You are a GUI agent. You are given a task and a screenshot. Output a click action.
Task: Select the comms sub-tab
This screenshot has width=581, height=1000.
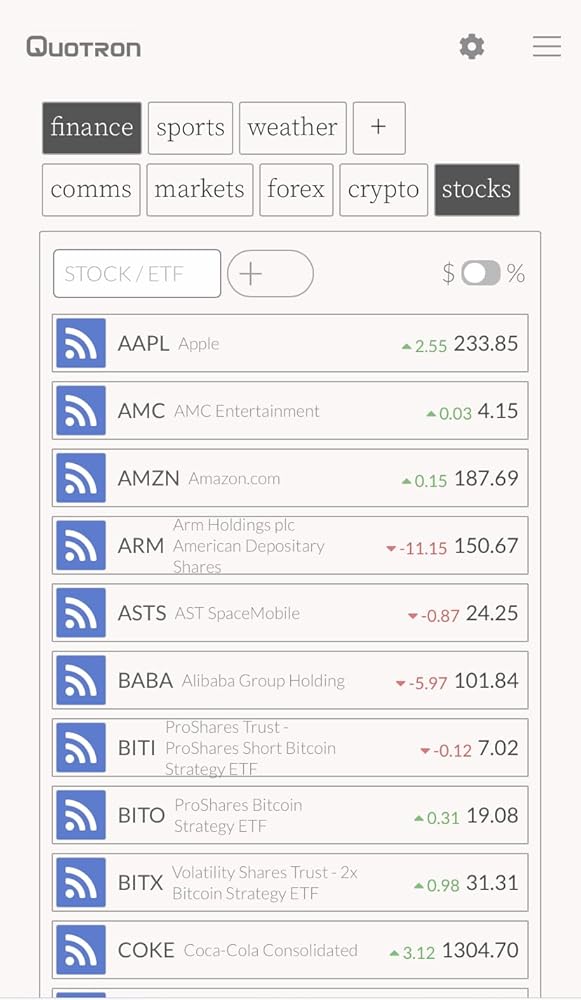coord(91,189)
